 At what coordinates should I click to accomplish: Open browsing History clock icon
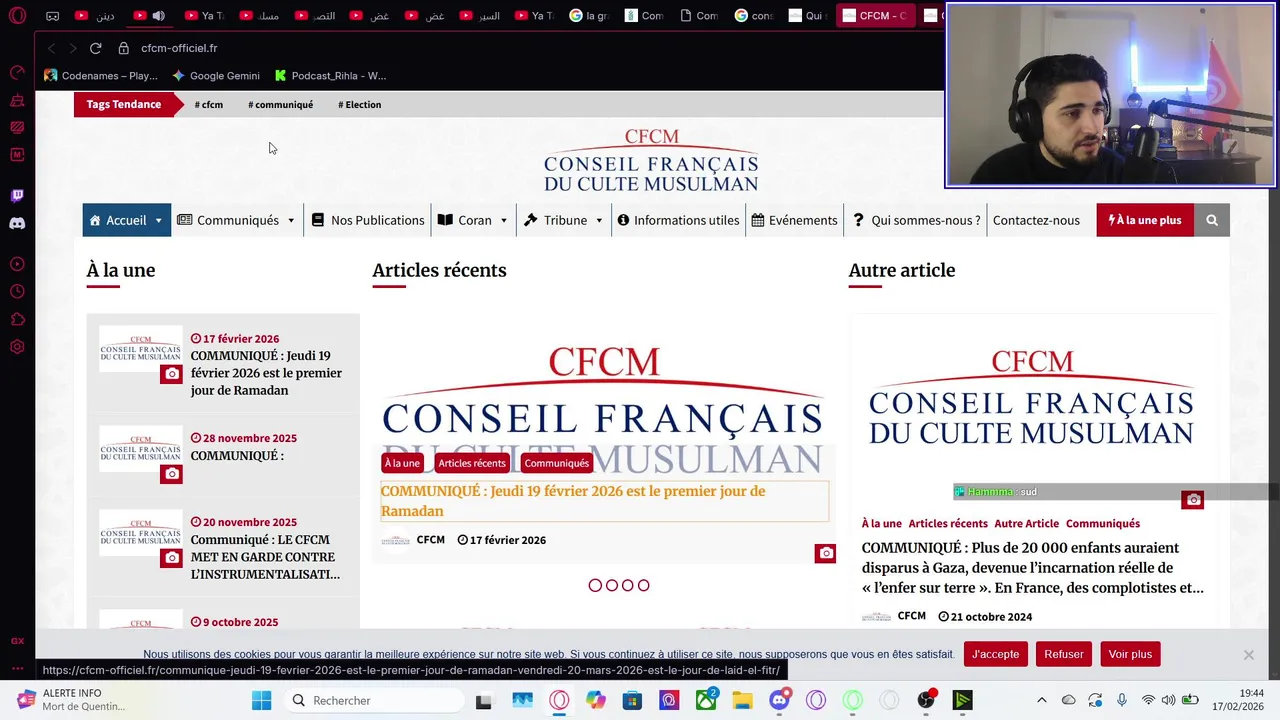tap(17, 292)
